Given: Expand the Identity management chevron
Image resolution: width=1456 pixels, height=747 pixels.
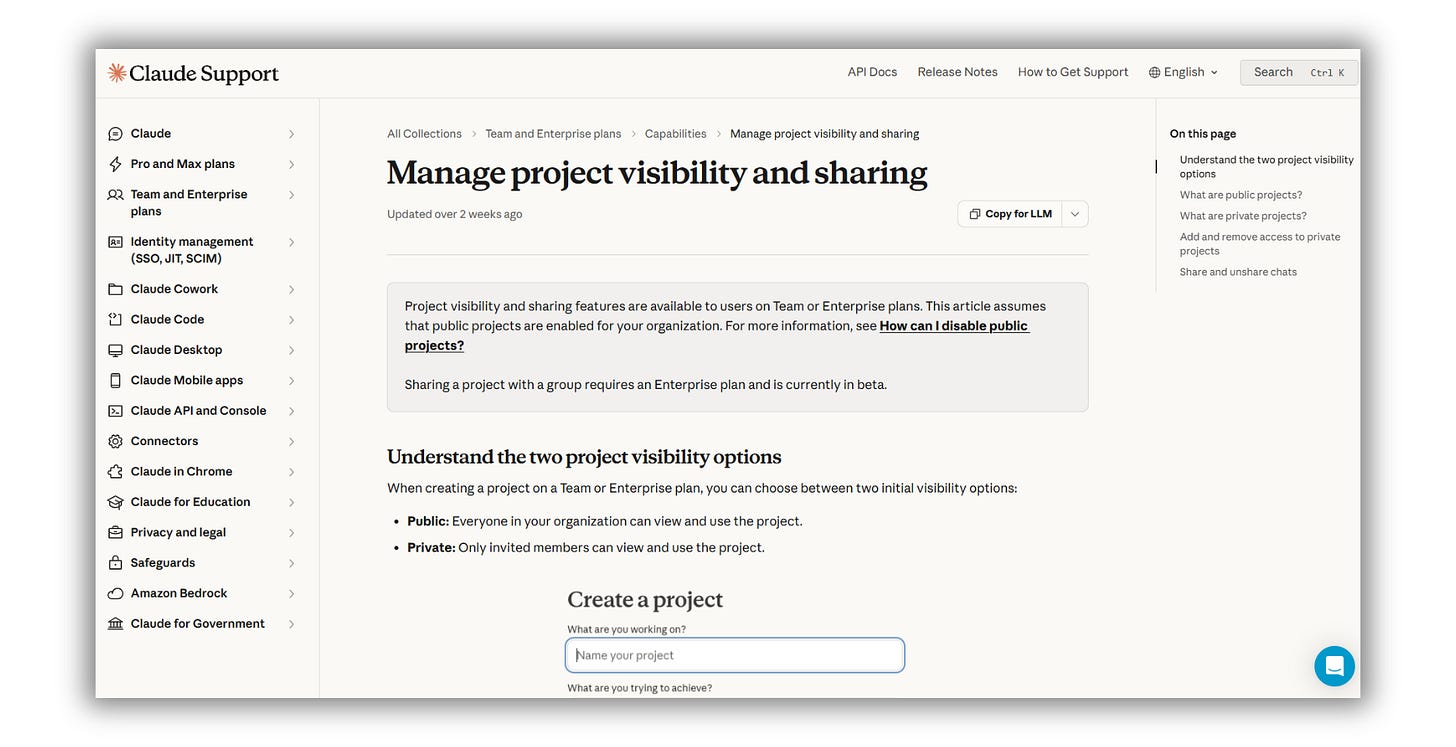Looking at the screenshot, I should 292,242.
